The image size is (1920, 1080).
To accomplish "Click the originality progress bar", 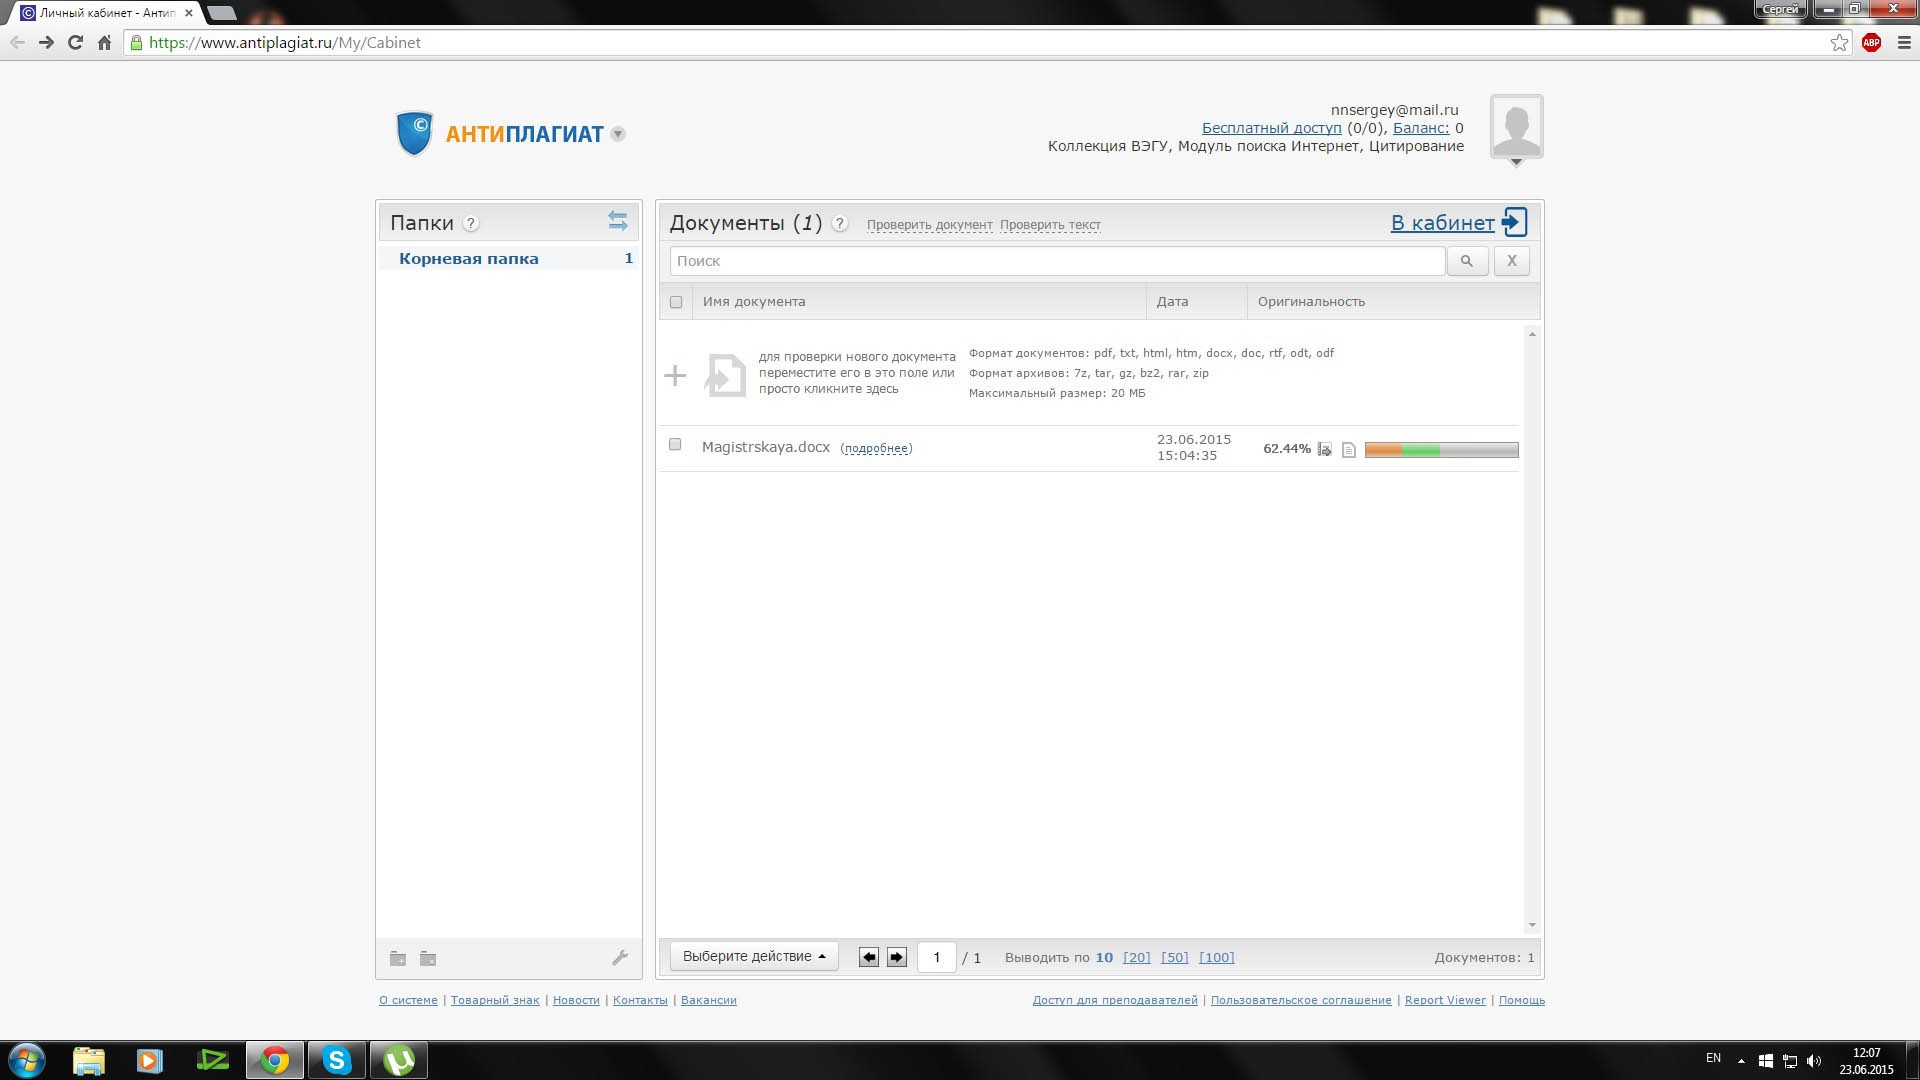I will (1441, 450).
